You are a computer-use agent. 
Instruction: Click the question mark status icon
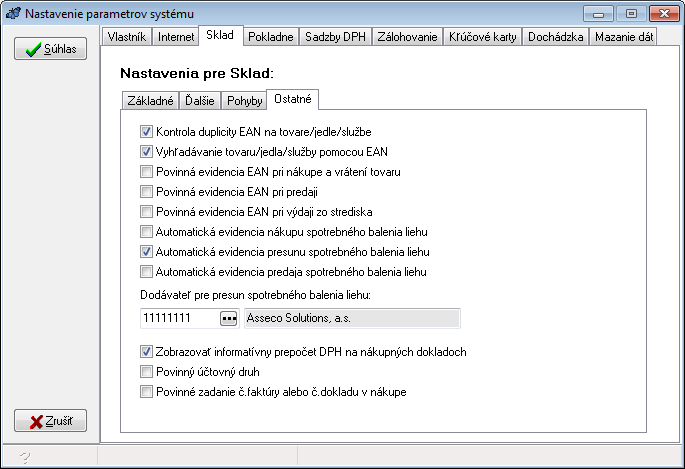[25, 457]
